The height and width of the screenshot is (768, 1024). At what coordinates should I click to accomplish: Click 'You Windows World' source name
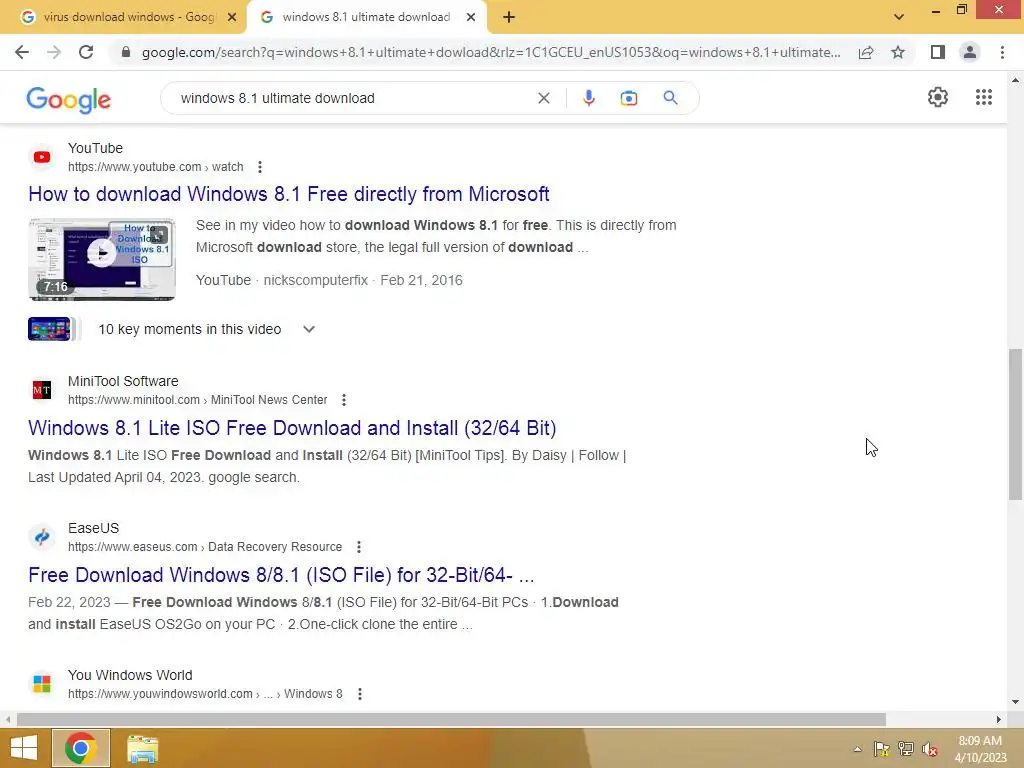[x=130, y=675]
